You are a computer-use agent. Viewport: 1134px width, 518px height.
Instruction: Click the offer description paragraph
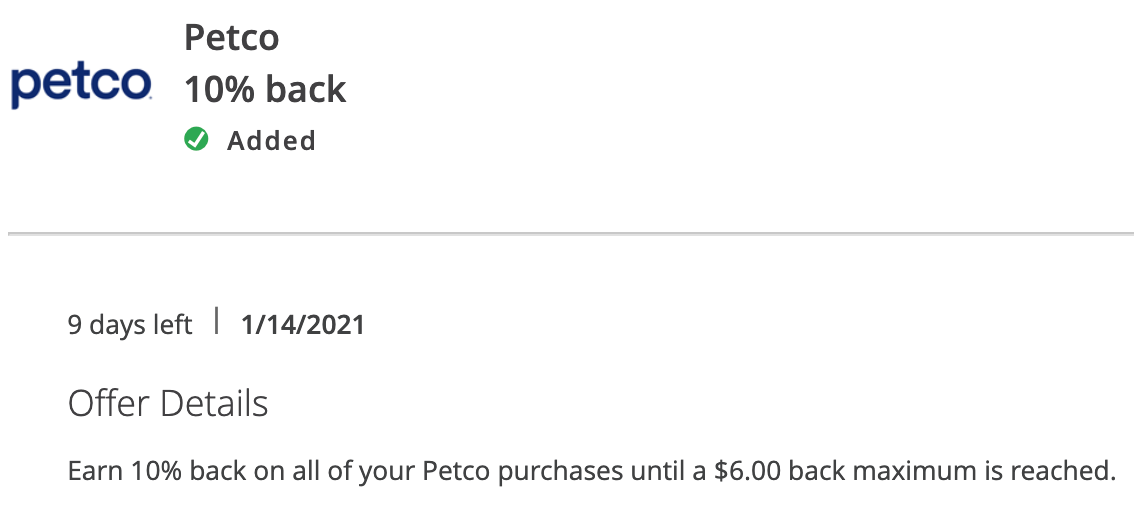point(592,471)
